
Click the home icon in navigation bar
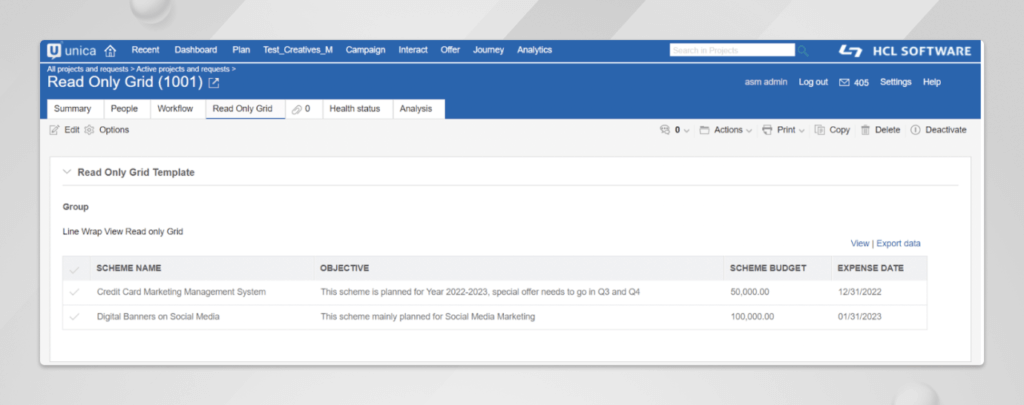110,50
